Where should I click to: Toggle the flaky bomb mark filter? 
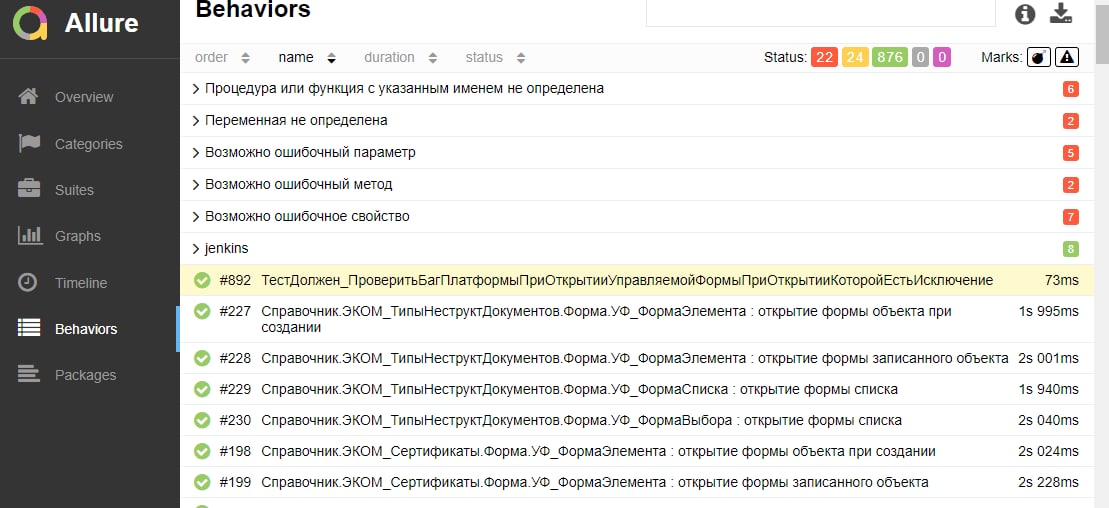coord(1039,57)
